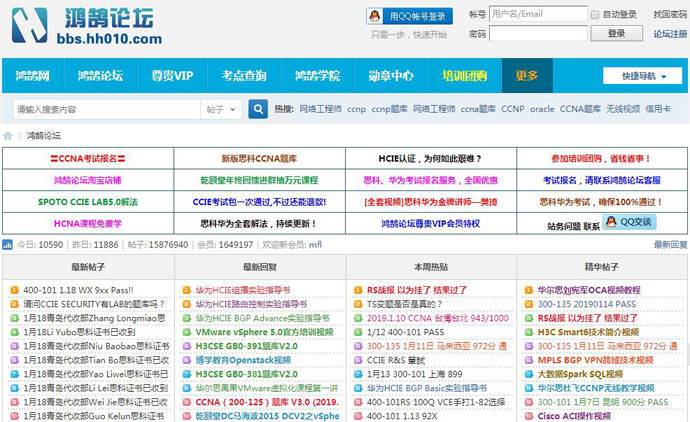Click the forum statistics bar-chart icon
The height and width of the screenshot is (422, 690).
pyautogui.click(x=8, y=244)
